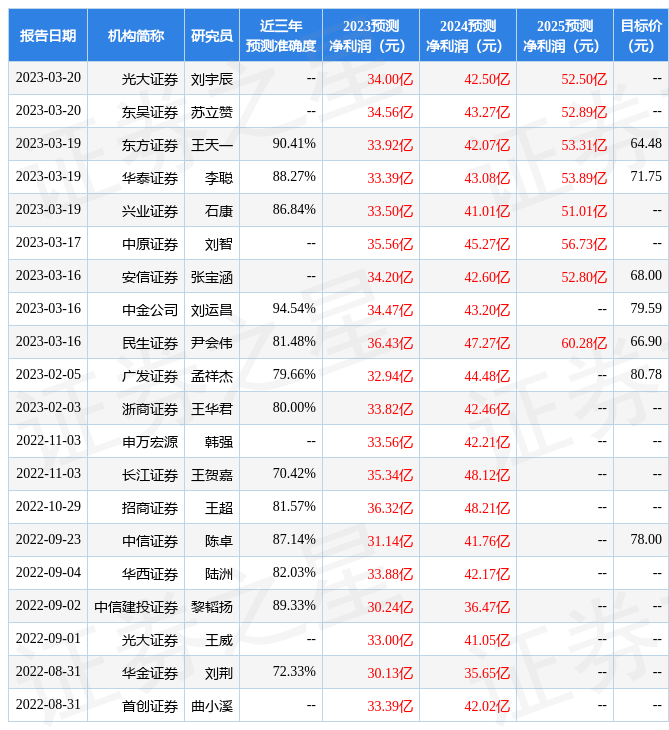The width and height of the screenshot is (669, 730).
Task: Open the 中金公司 institution entry
Action: [x=150, y=309]
